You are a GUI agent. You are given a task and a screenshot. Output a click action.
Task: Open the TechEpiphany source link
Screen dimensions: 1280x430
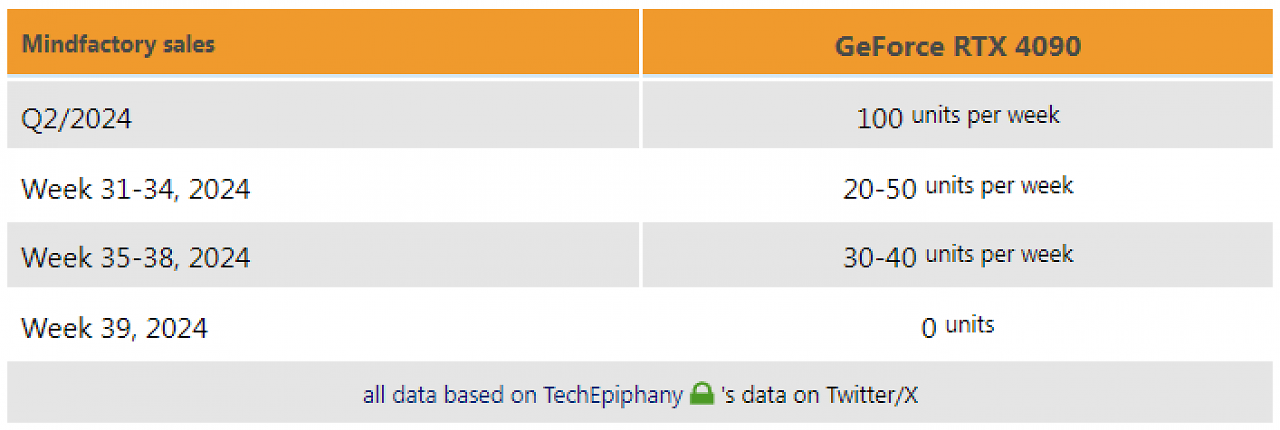coord(615,395)
